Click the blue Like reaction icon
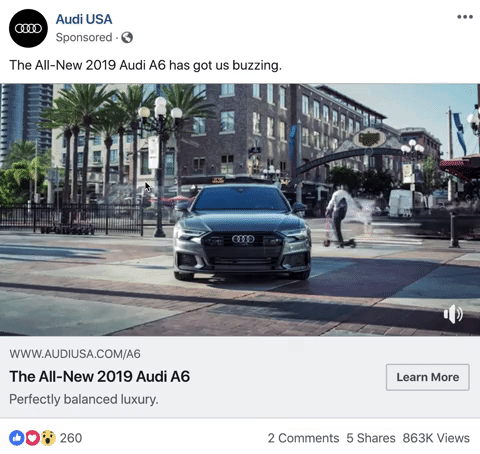Viewport: 480px width, 454px height. tap(17, 438)
